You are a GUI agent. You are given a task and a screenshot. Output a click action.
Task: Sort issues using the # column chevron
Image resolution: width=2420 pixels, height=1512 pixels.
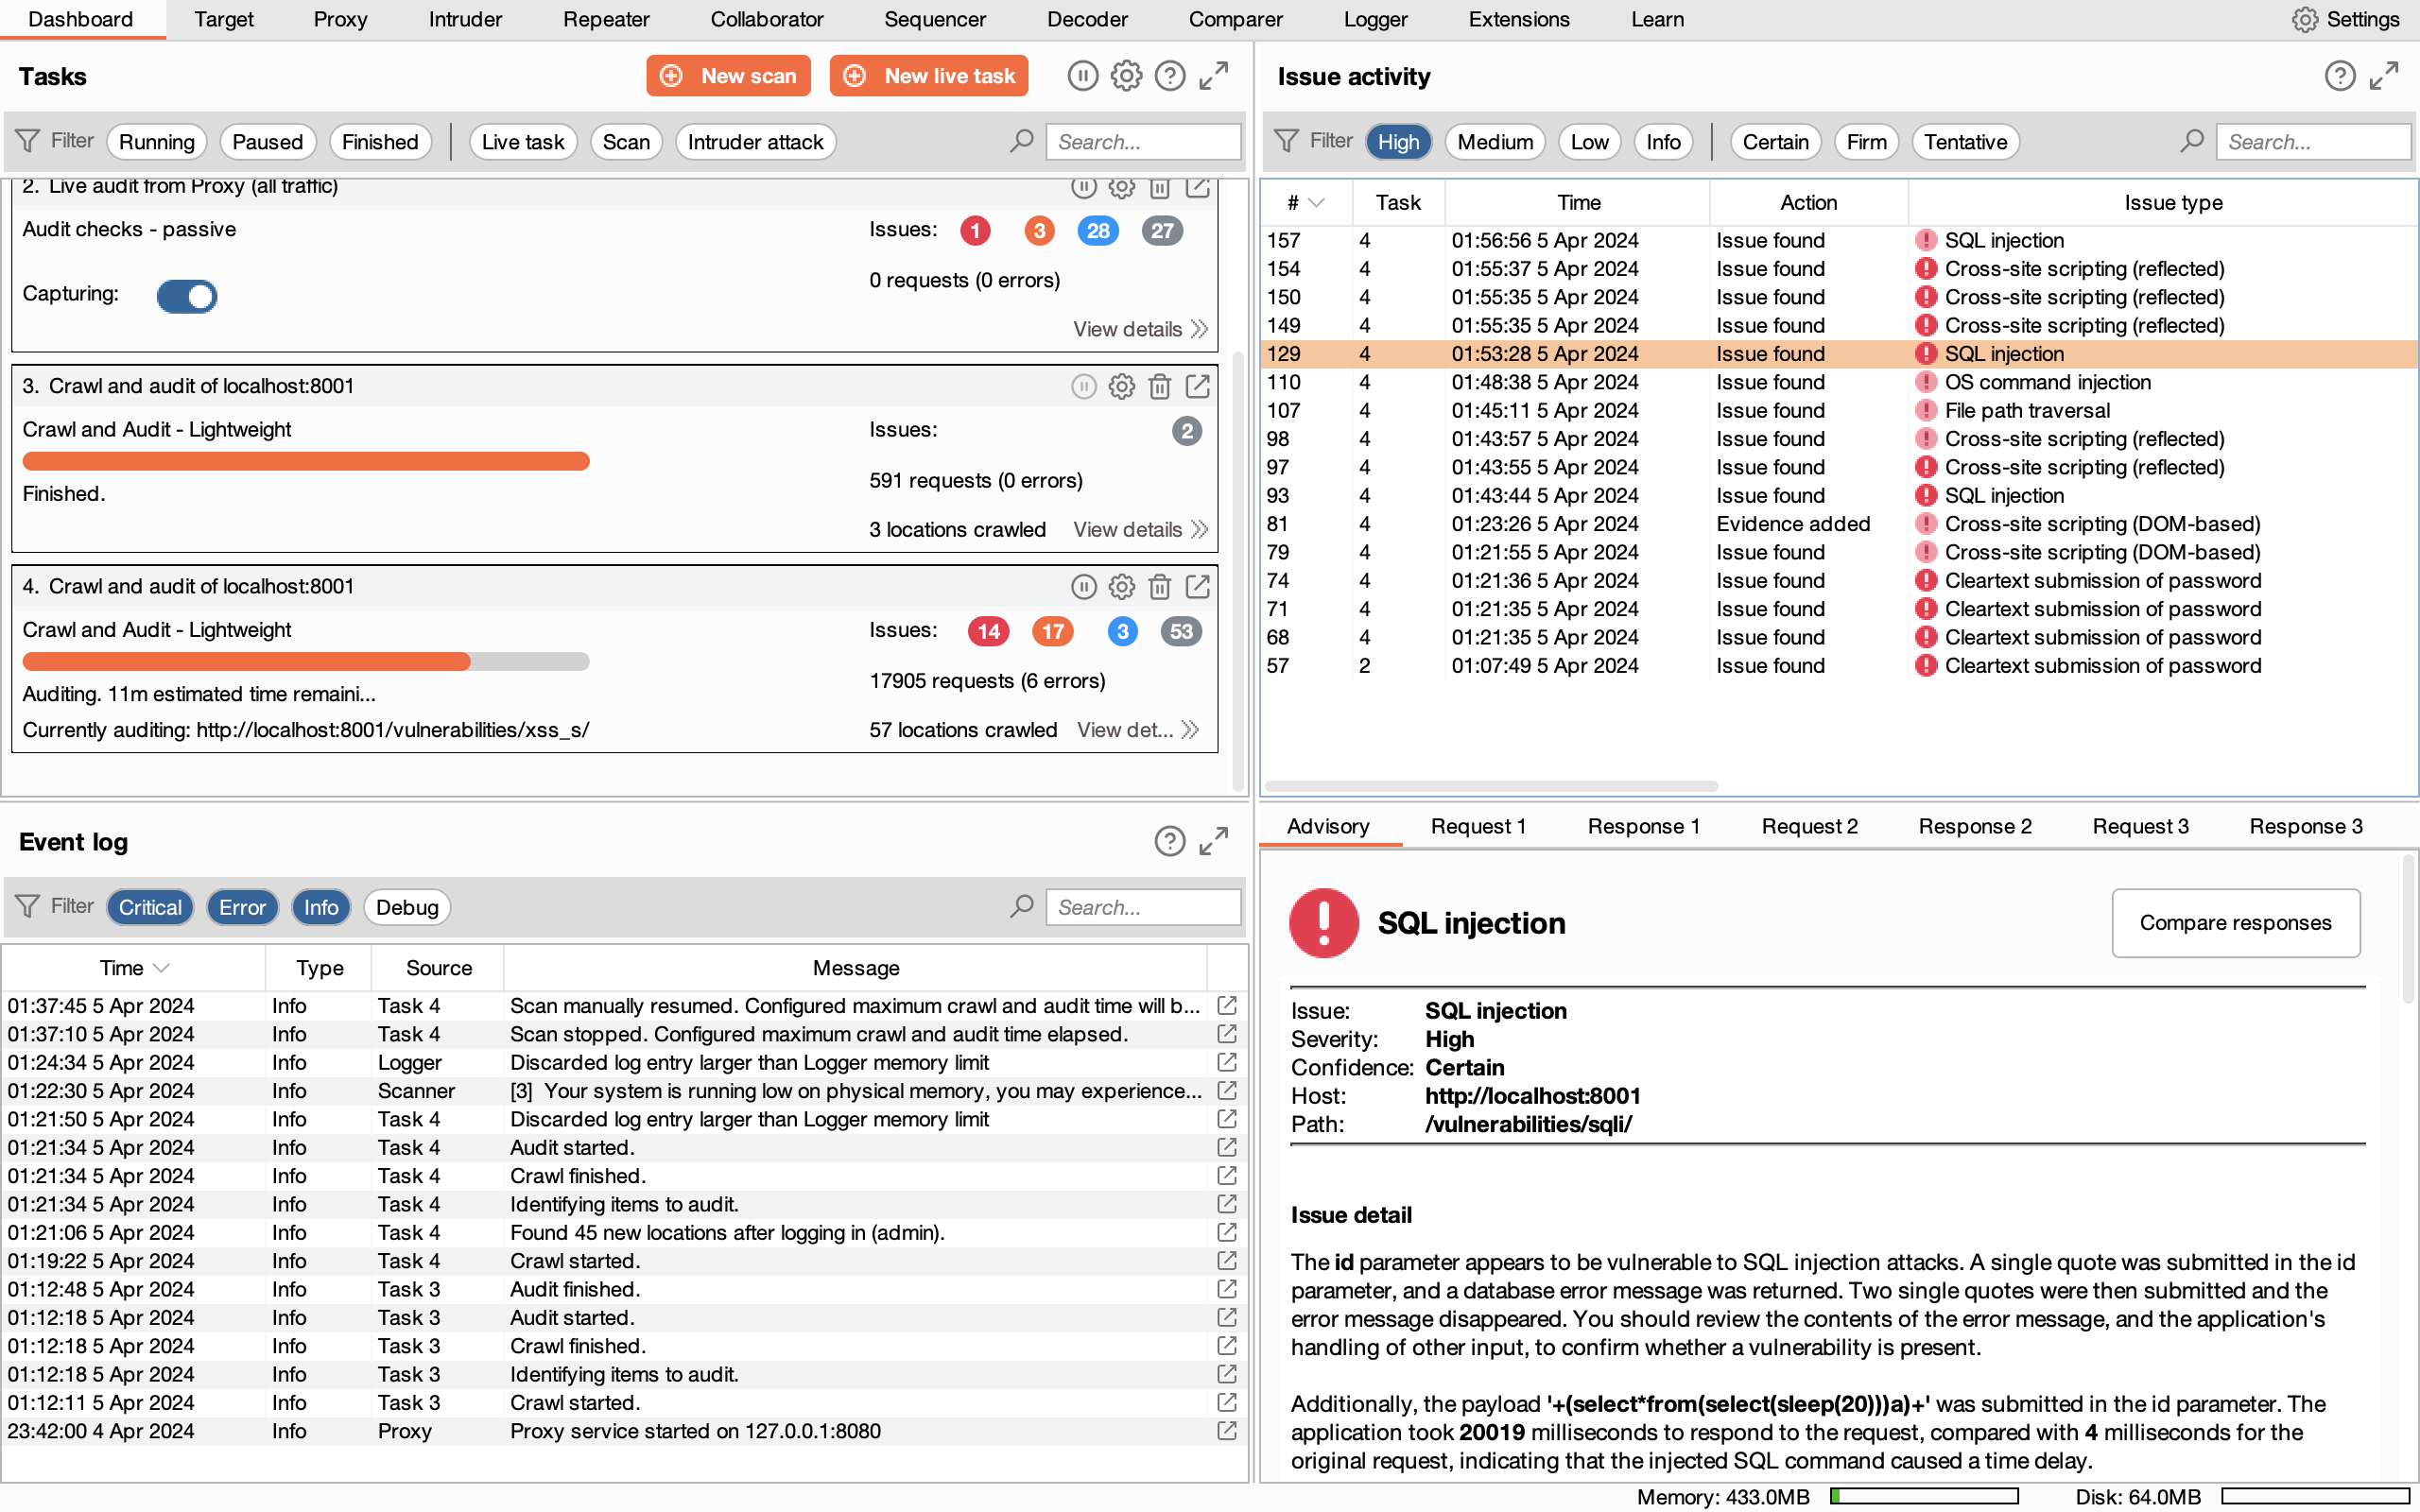tap(1318, 202)
